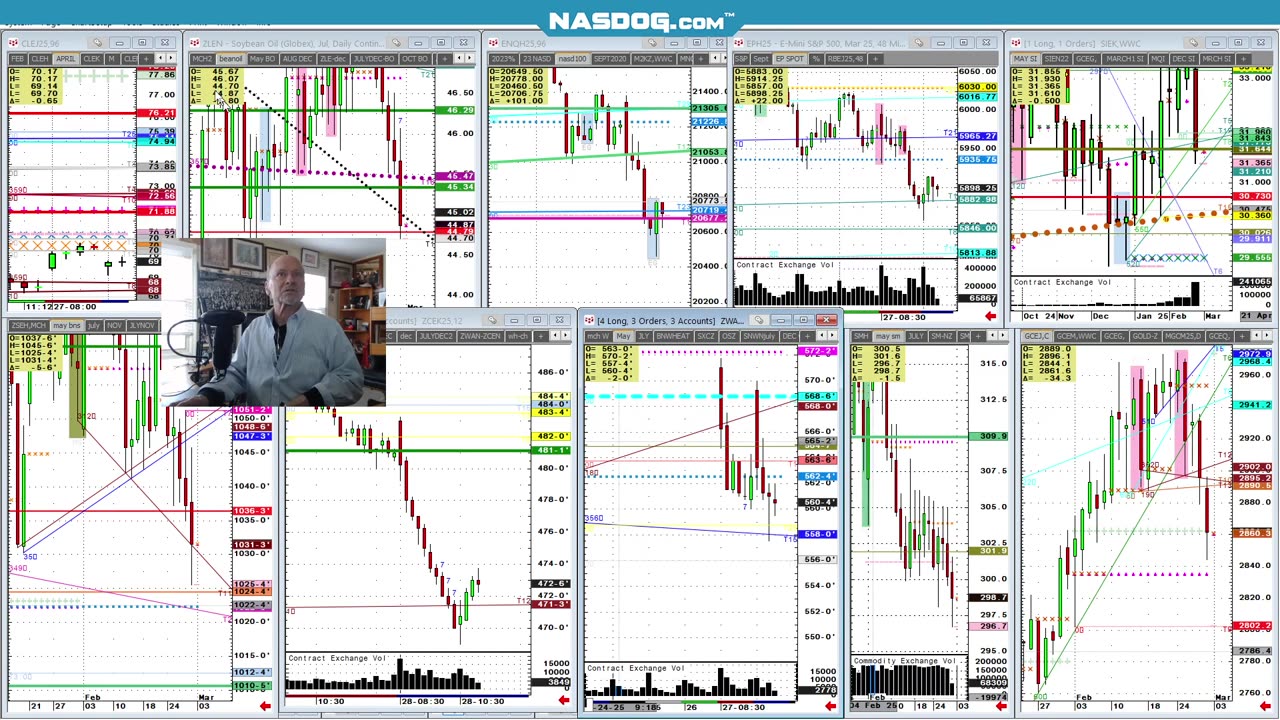Open the GOLD-Z tab

(1145, 336)
